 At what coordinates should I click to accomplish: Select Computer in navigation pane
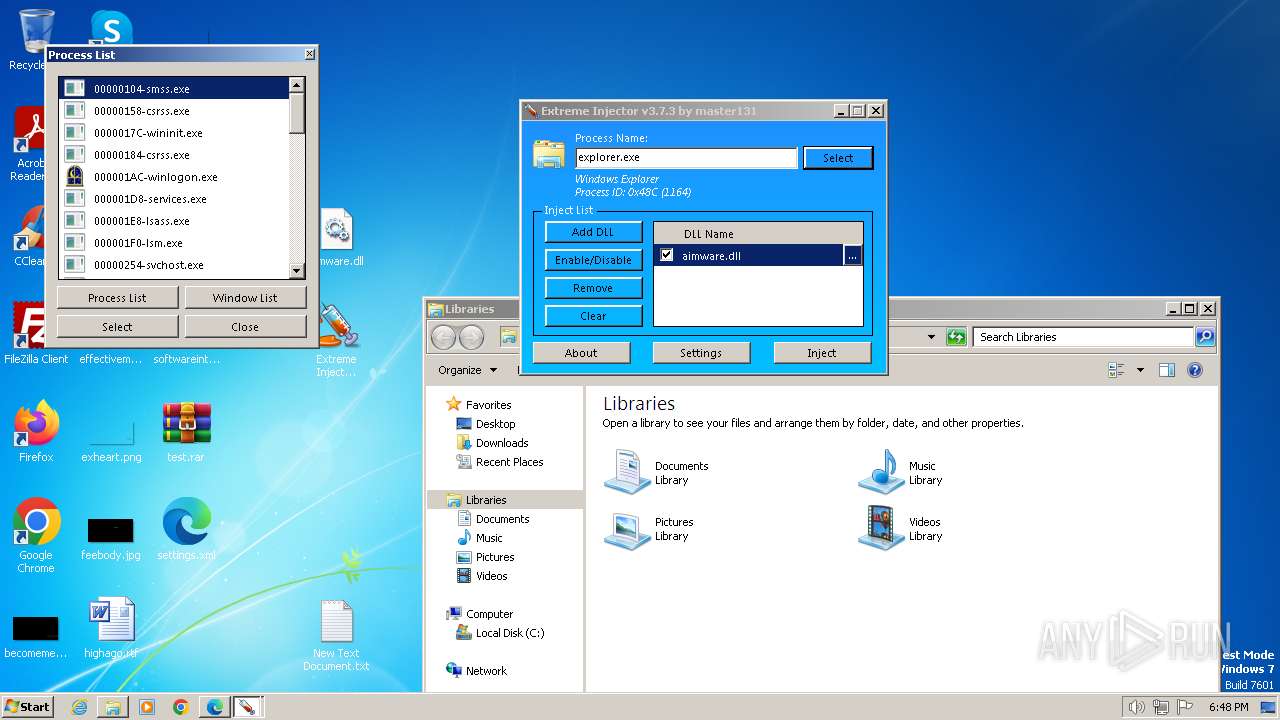(x=480, y=614)
